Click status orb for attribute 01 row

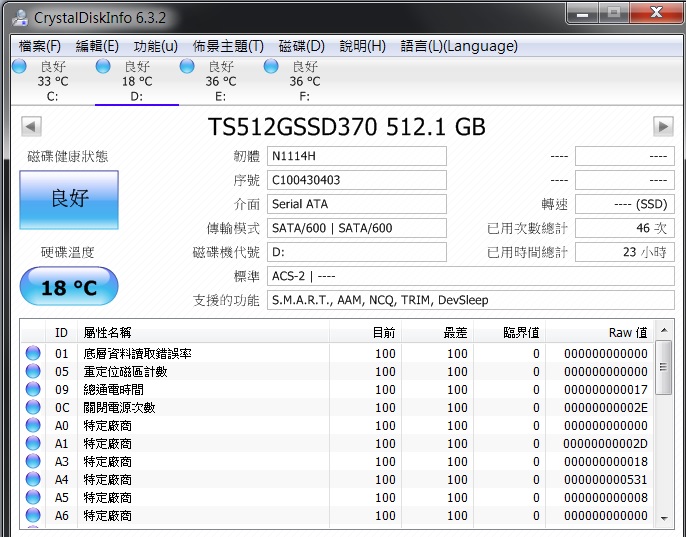click(x=33, y=353)
